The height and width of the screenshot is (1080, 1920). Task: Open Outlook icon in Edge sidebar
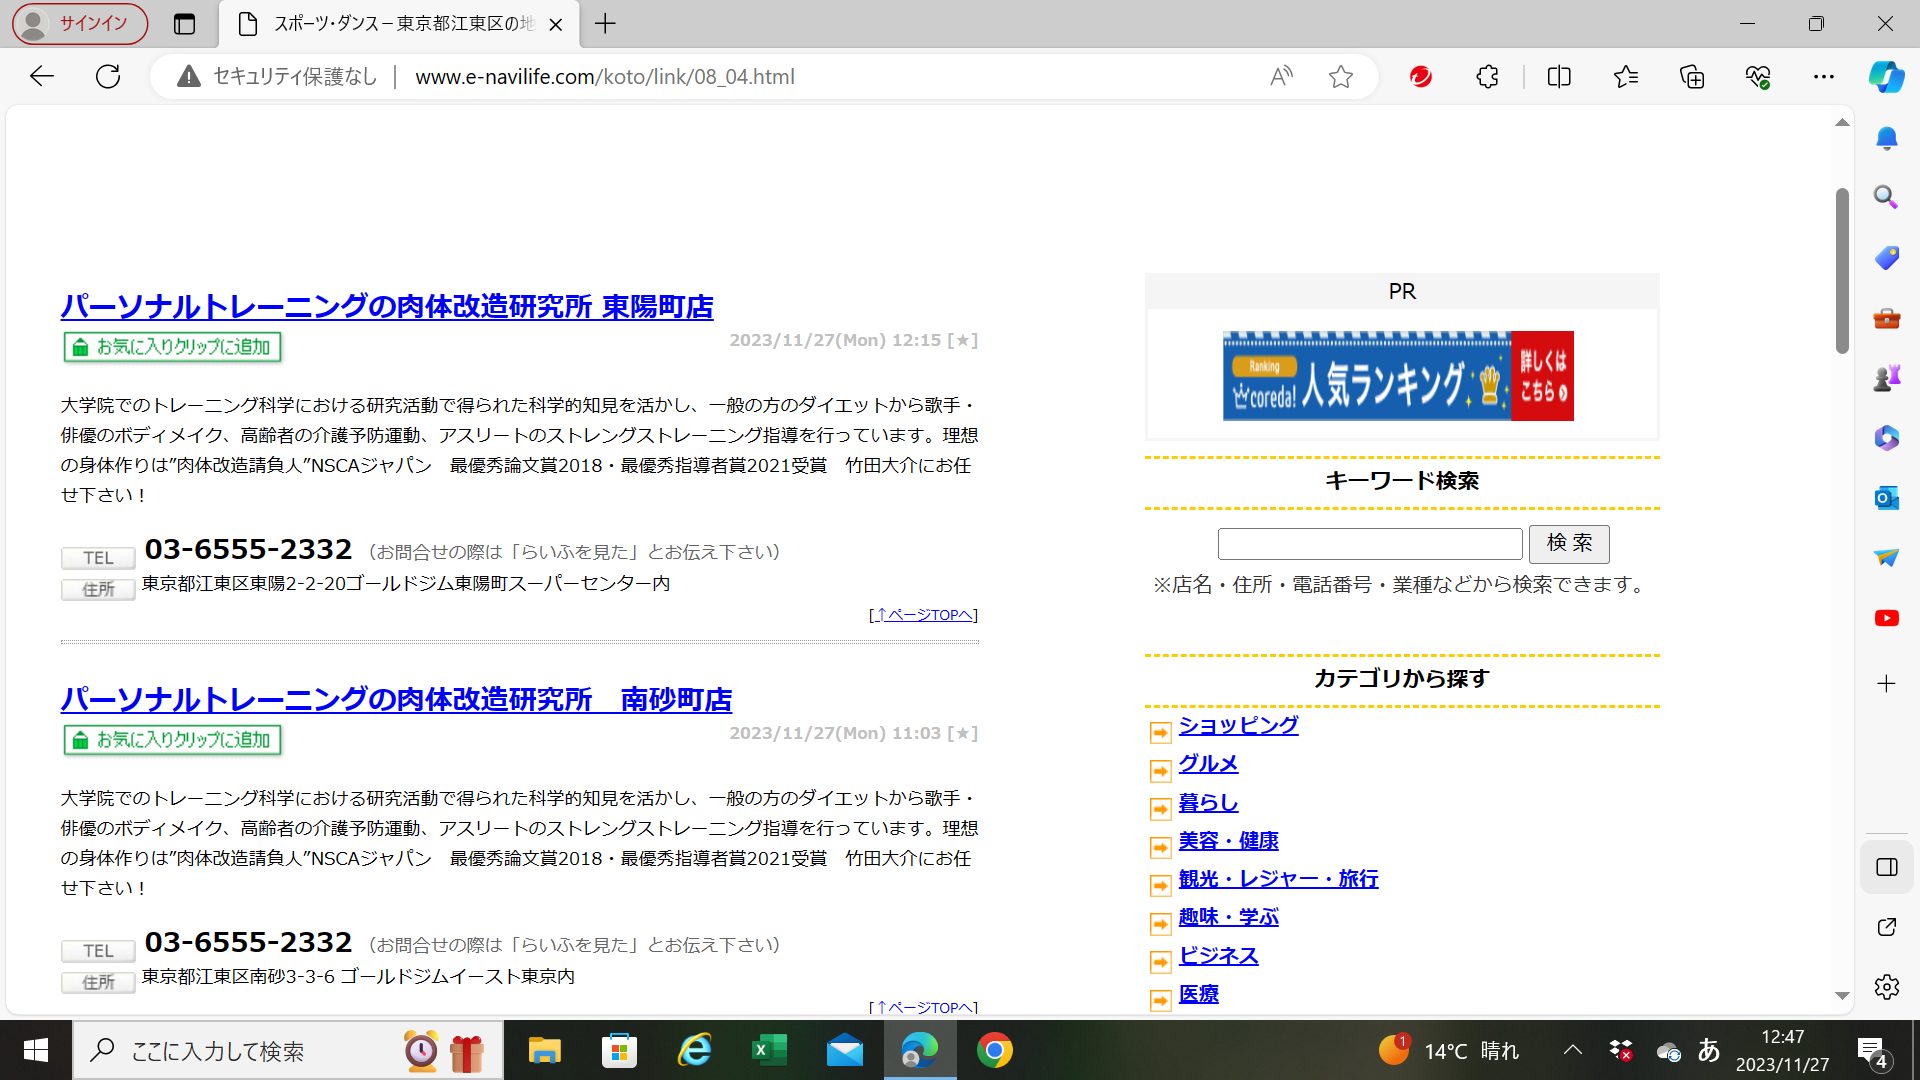(1886, 497)
